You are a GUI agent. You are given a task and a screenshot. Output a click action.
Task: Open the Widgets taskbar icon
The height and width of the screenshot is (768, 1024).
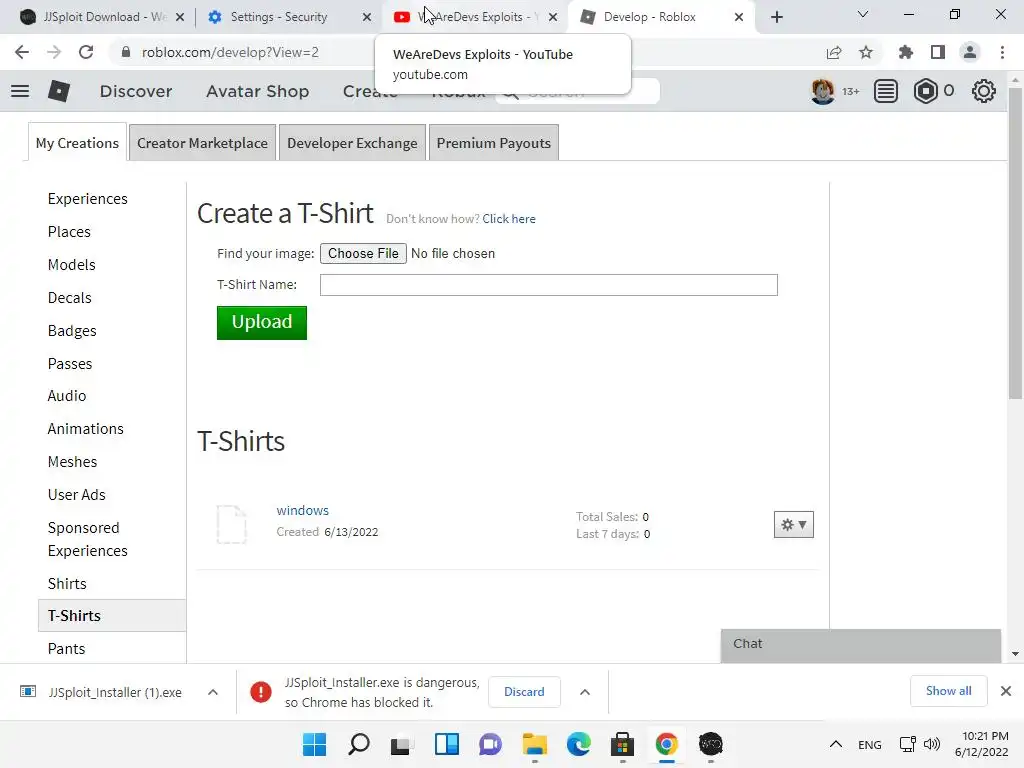point(447,744)
